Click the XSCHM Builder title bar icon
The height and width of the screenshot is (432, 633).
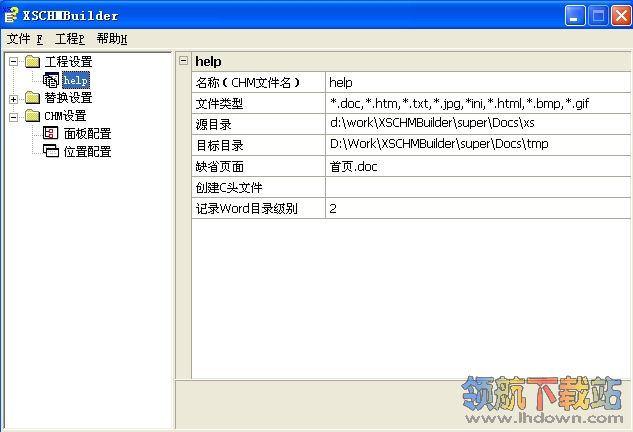tap(11, 15)
